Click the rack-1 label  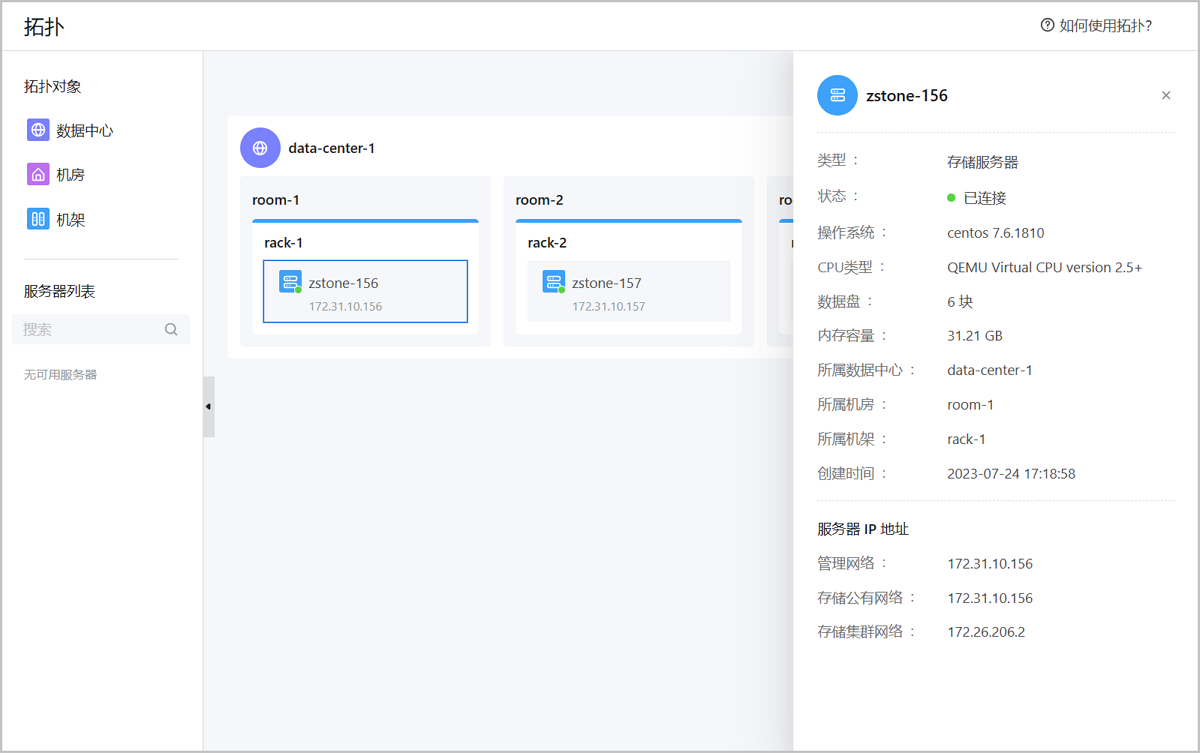pos(284,243)
